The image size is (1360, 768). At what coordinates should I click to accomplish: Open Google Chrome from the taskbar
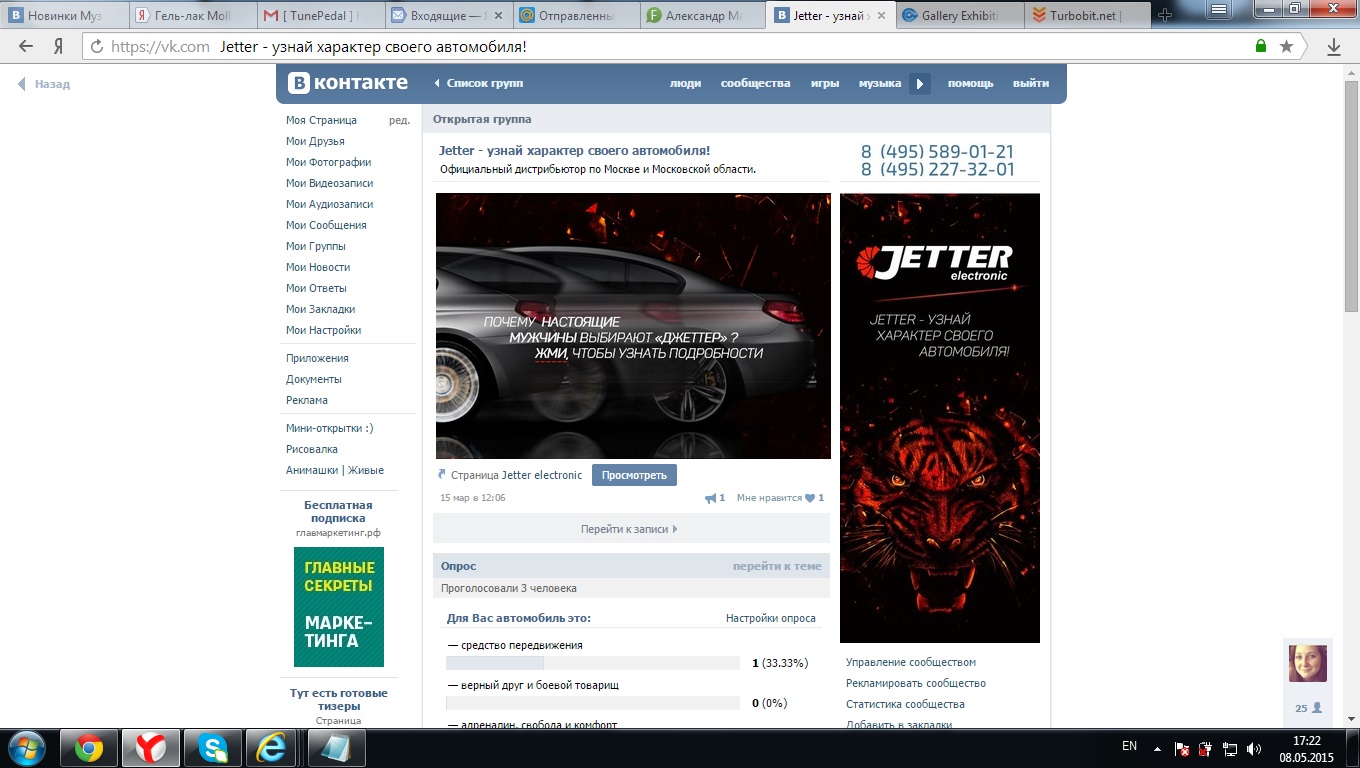pyautogui.click(x=89, y=748)
